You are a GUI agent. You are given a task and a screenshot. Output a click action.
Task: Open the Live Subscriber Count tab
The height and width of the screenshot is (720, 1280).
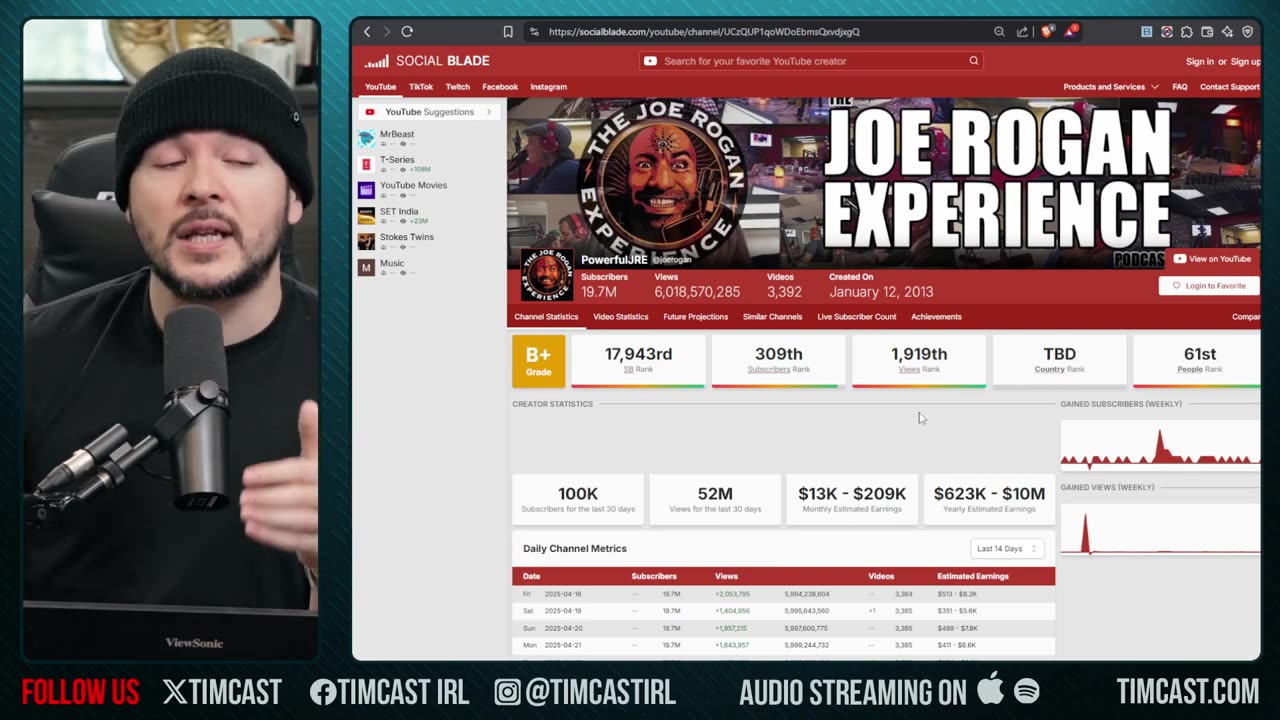[x=856, y=317]
